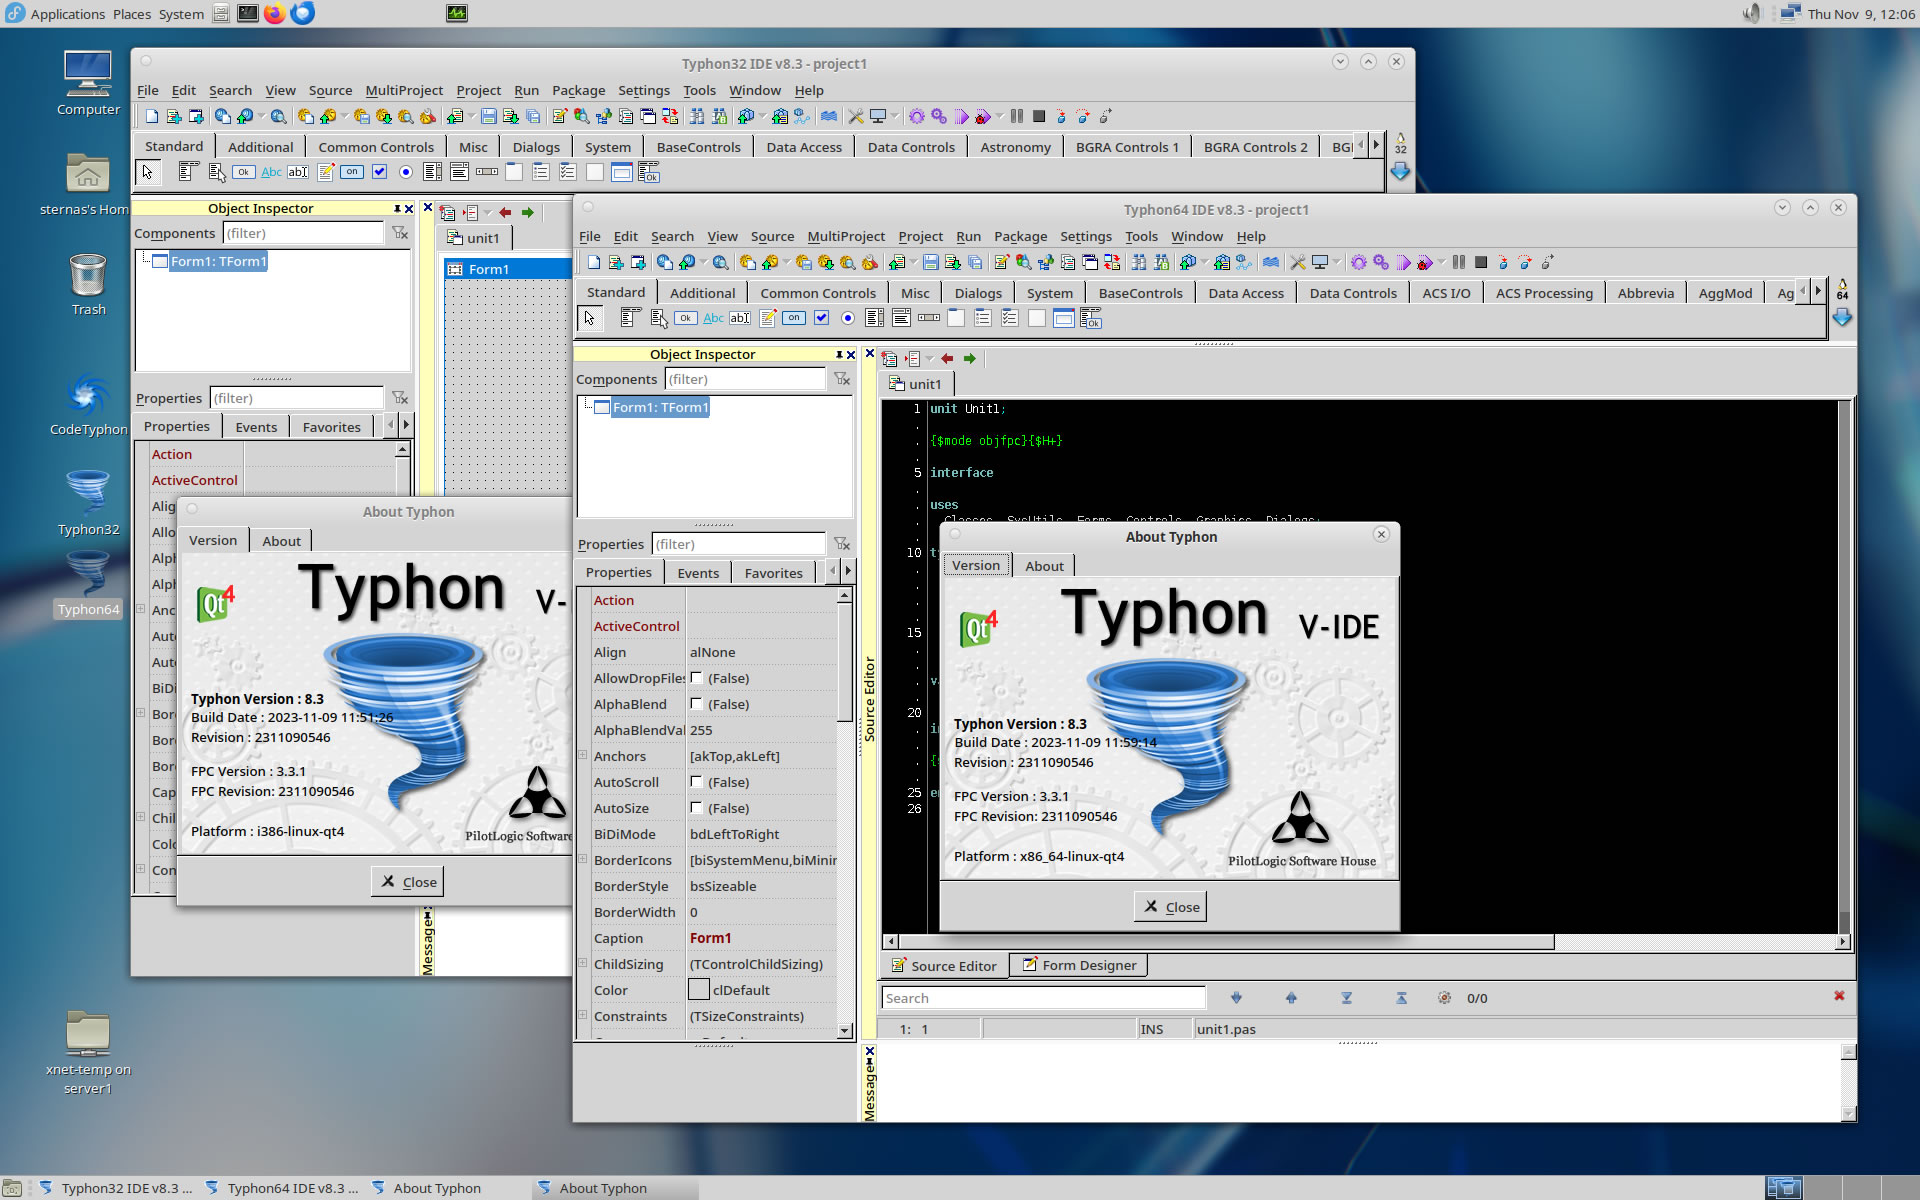Expand ChildSizing property in Typhon64 inspector

(x=582, y=963)
